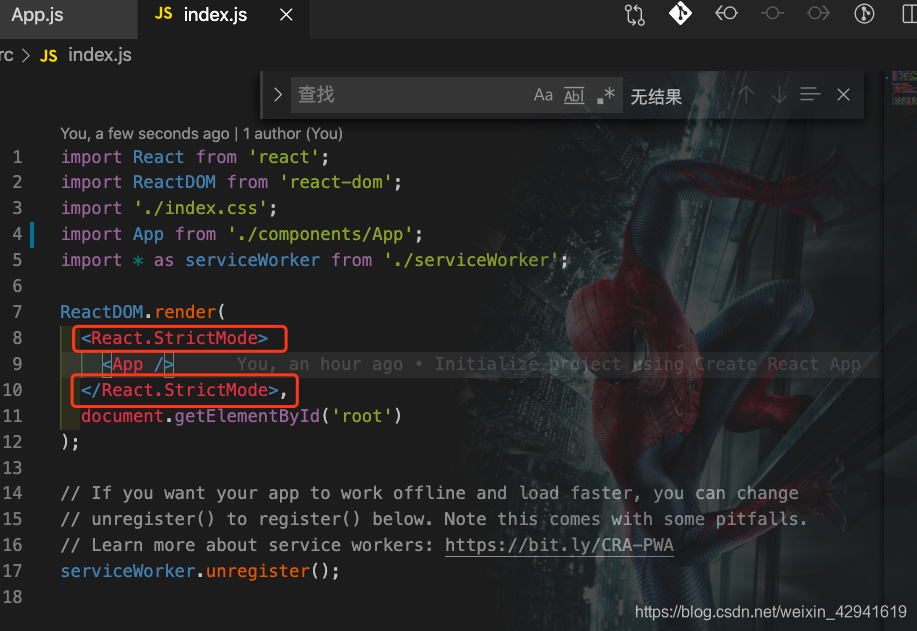This screenshot has height=631, width=917.
Task: Click the timeline history icon in title bar
Action: click(x=862, y=14)
